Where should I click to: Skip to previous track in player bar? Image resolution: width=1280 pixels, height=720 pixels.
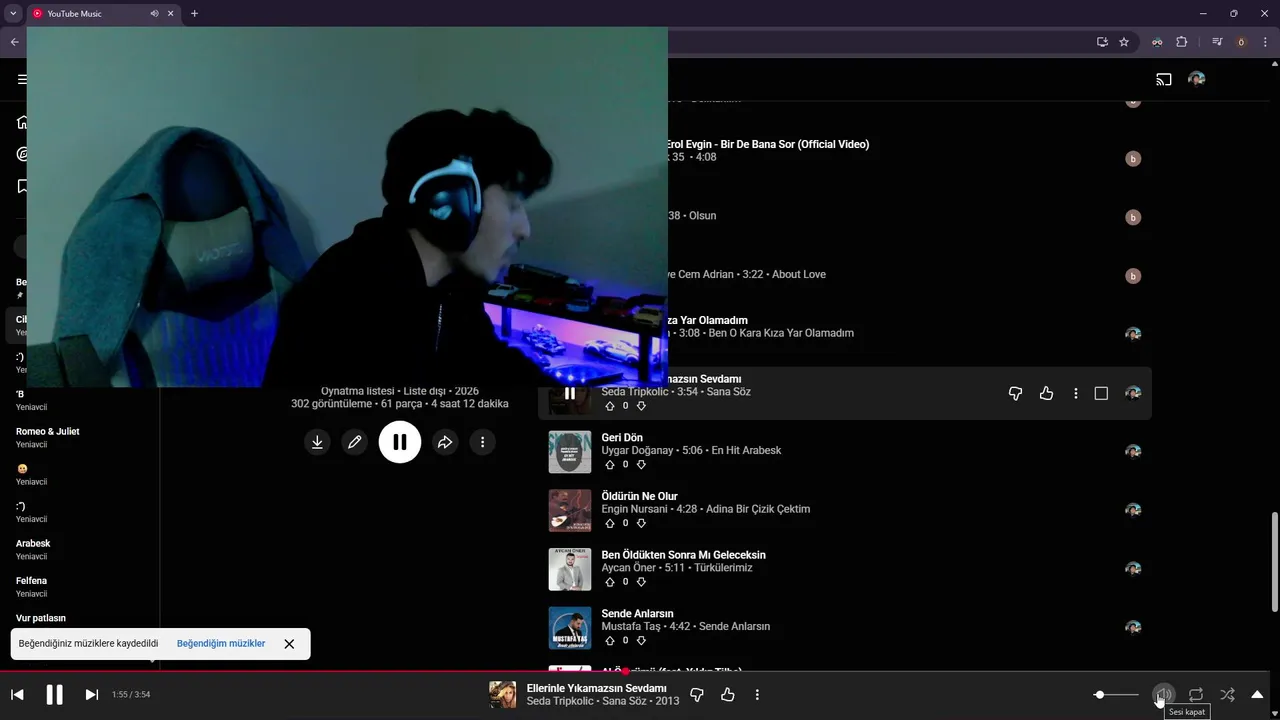pyautogui.click(x=17, y=695)
